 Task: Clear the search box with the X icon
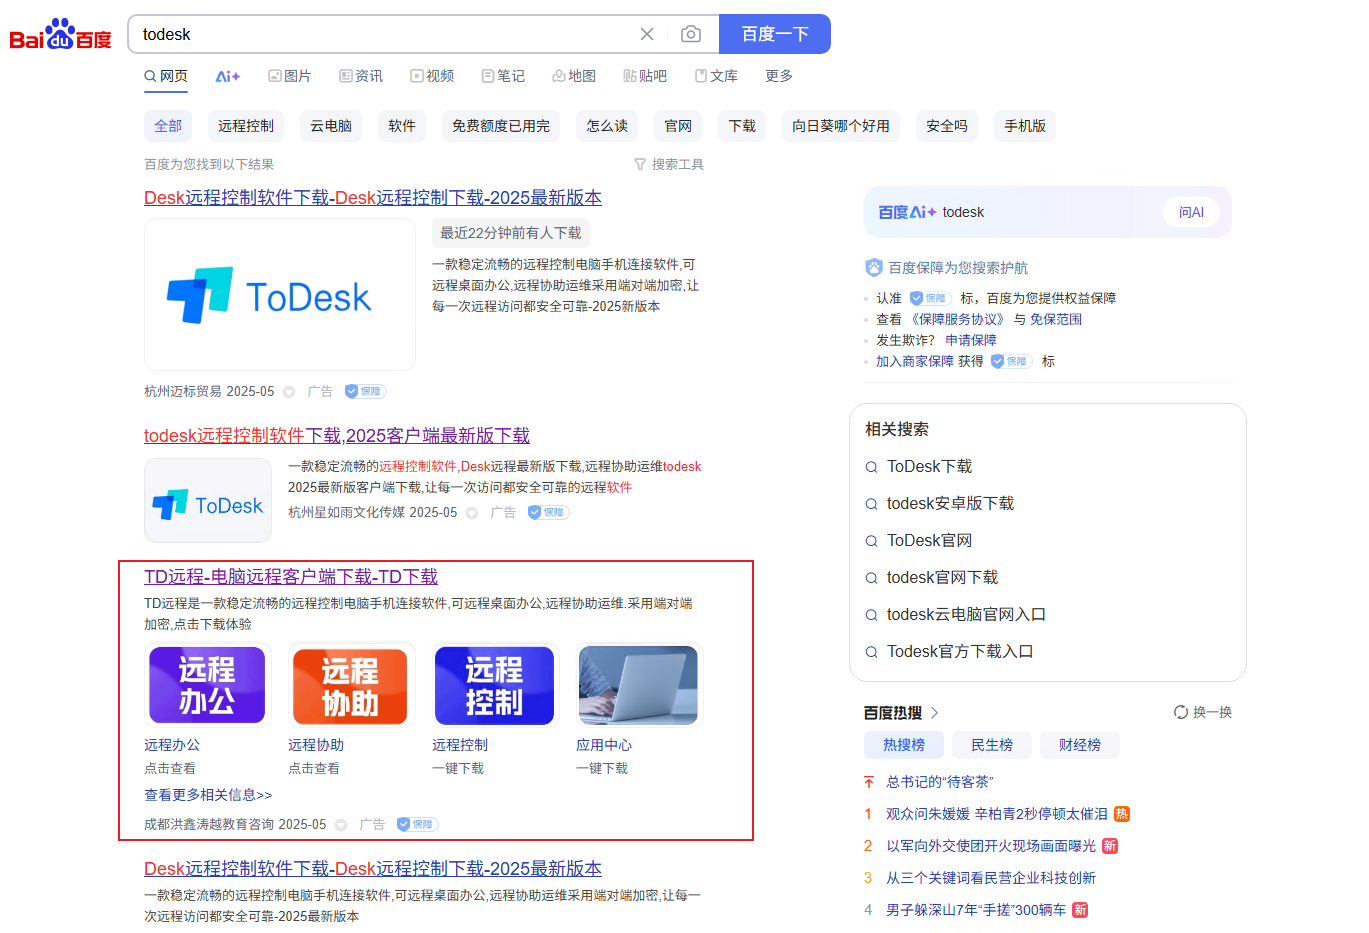tap(647, 34)
